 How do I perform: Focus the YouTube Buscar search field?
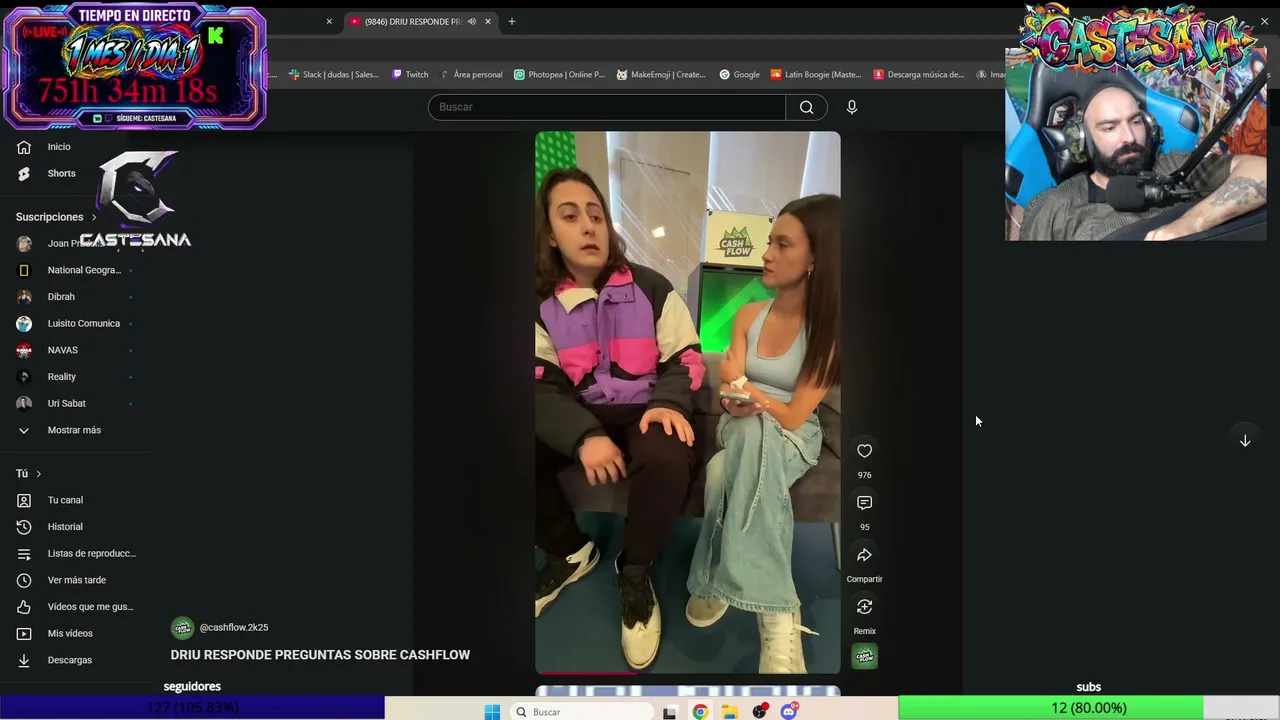(x=607, y=107)
